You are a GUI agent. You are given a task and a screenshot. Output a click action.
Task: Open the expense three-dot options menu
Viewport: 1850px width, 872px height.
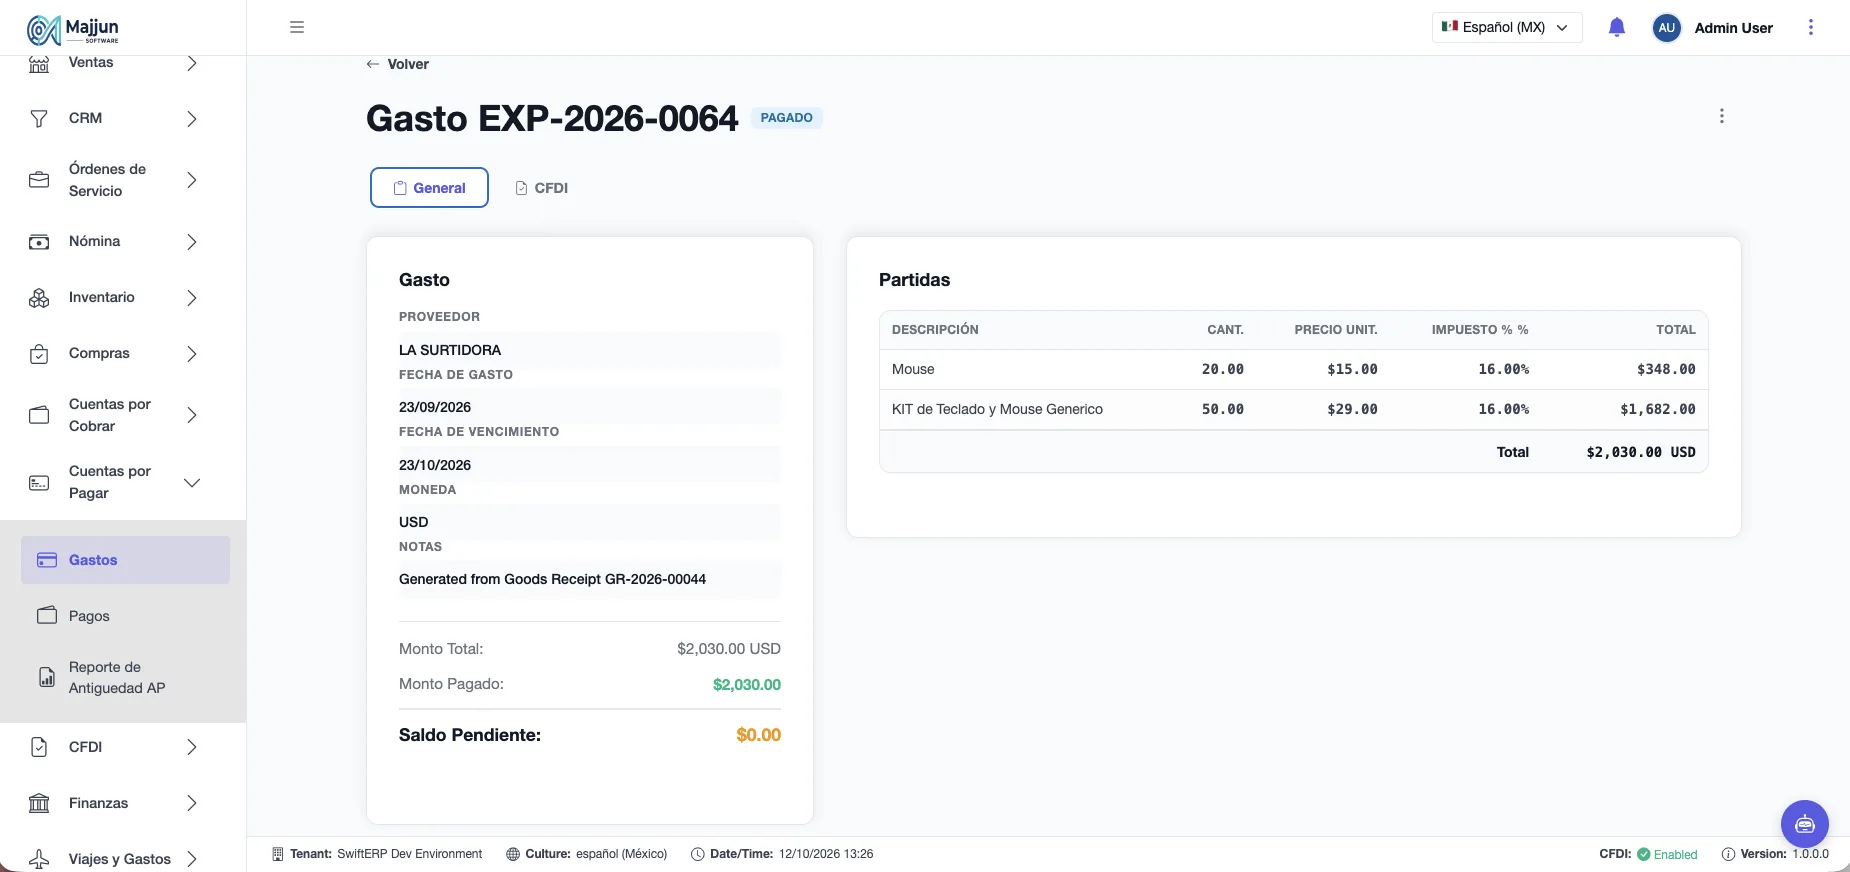pyautogui.click(x=1722, y=116)
